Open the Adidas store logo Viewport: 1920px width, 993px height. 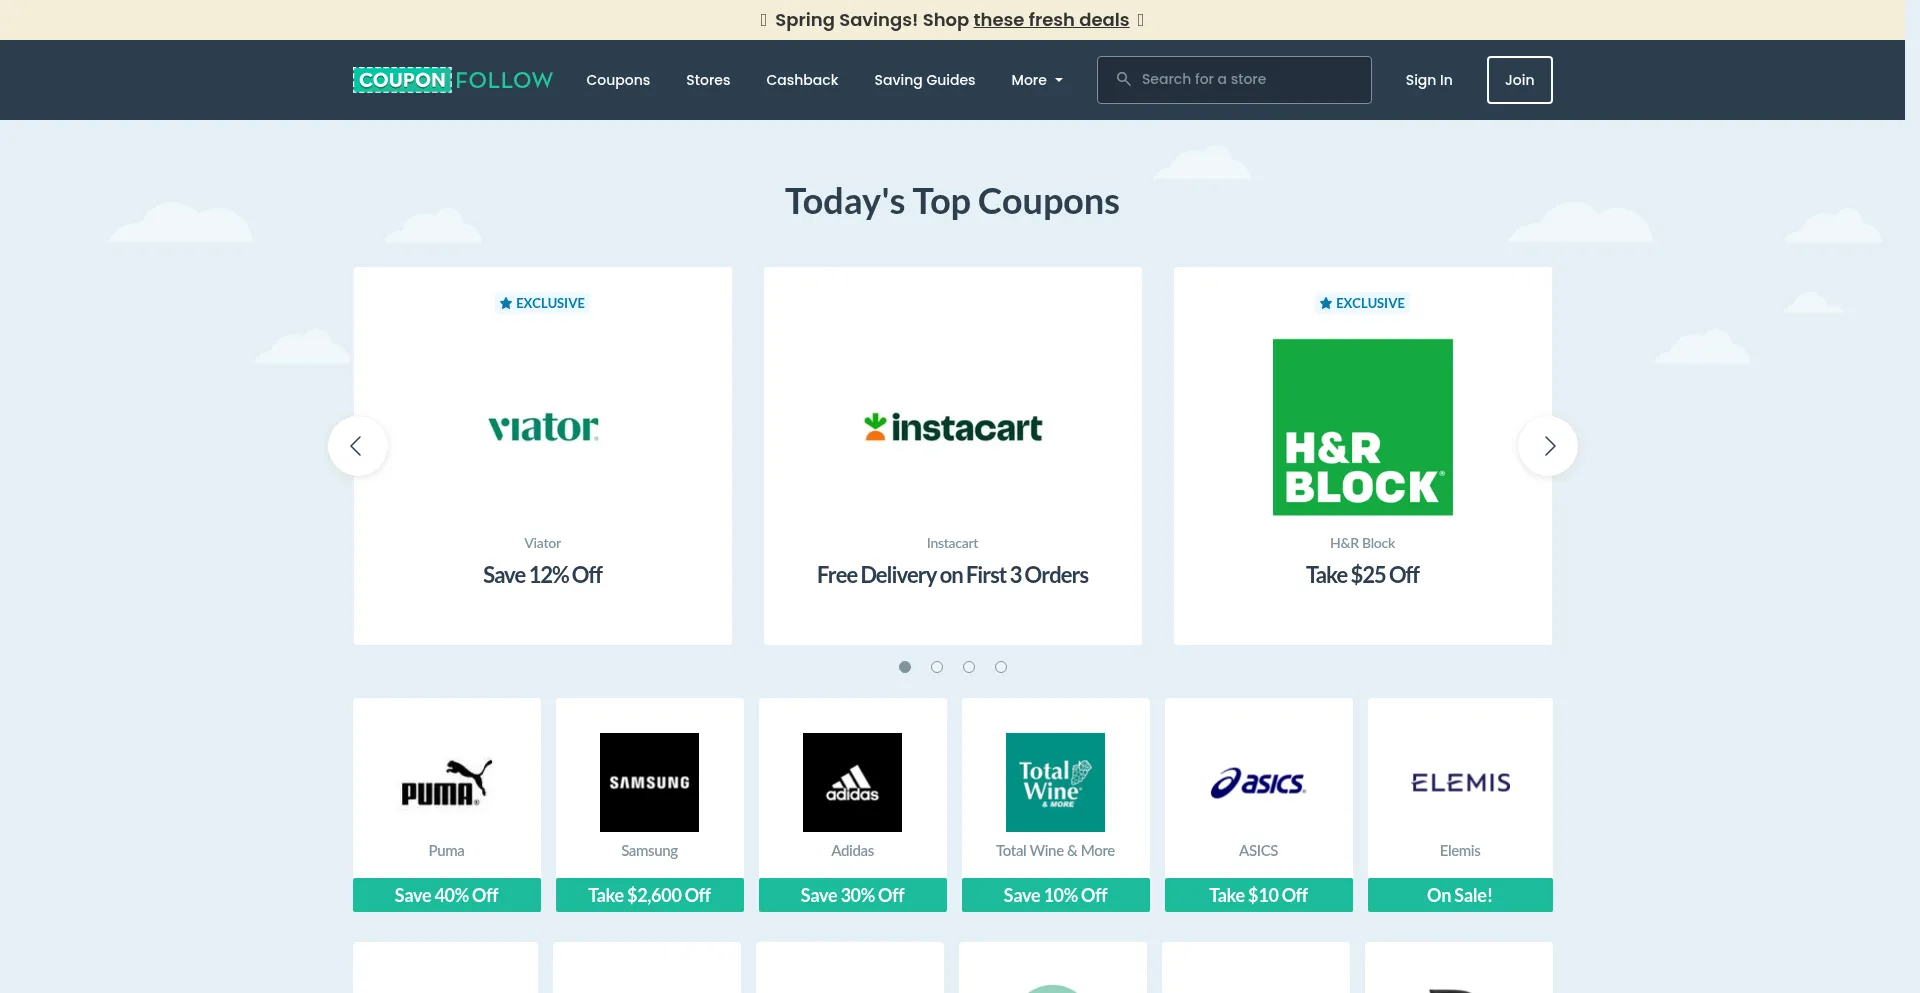click(x=852, y=782)
